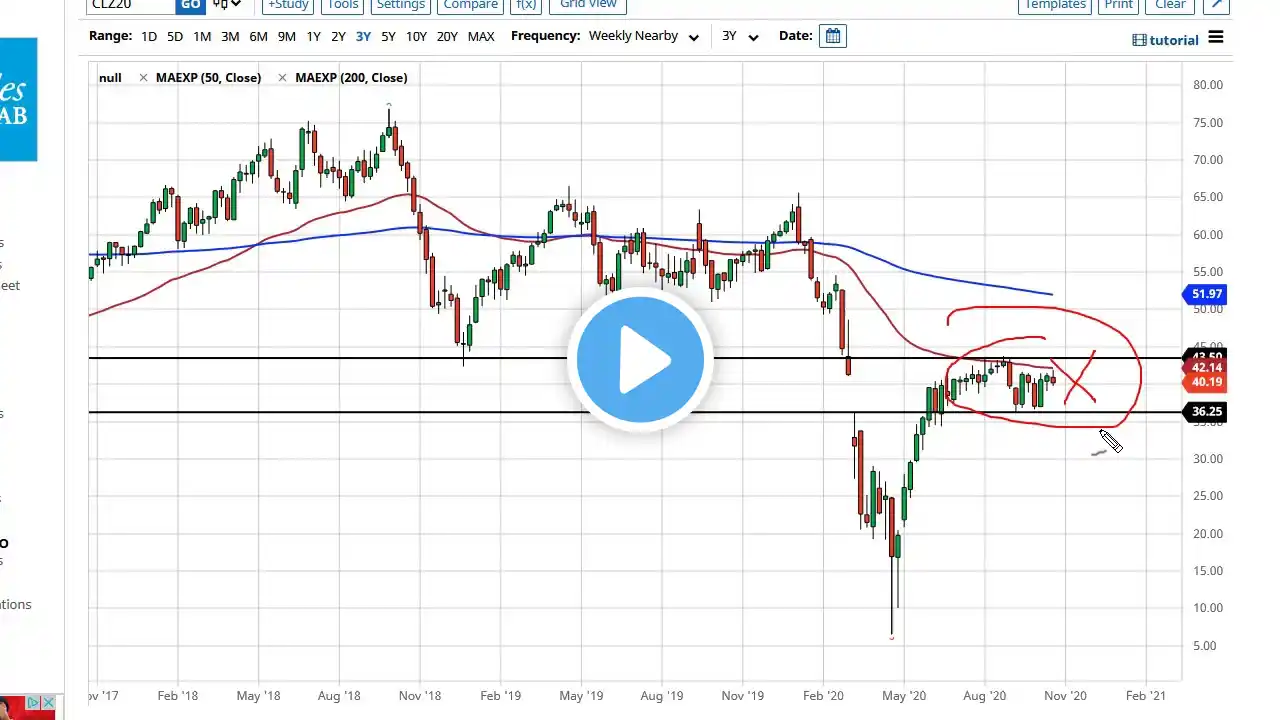This screenshot has height=720, width=1280.
Task: Click the symbol input field
Action: coord(131,5)
